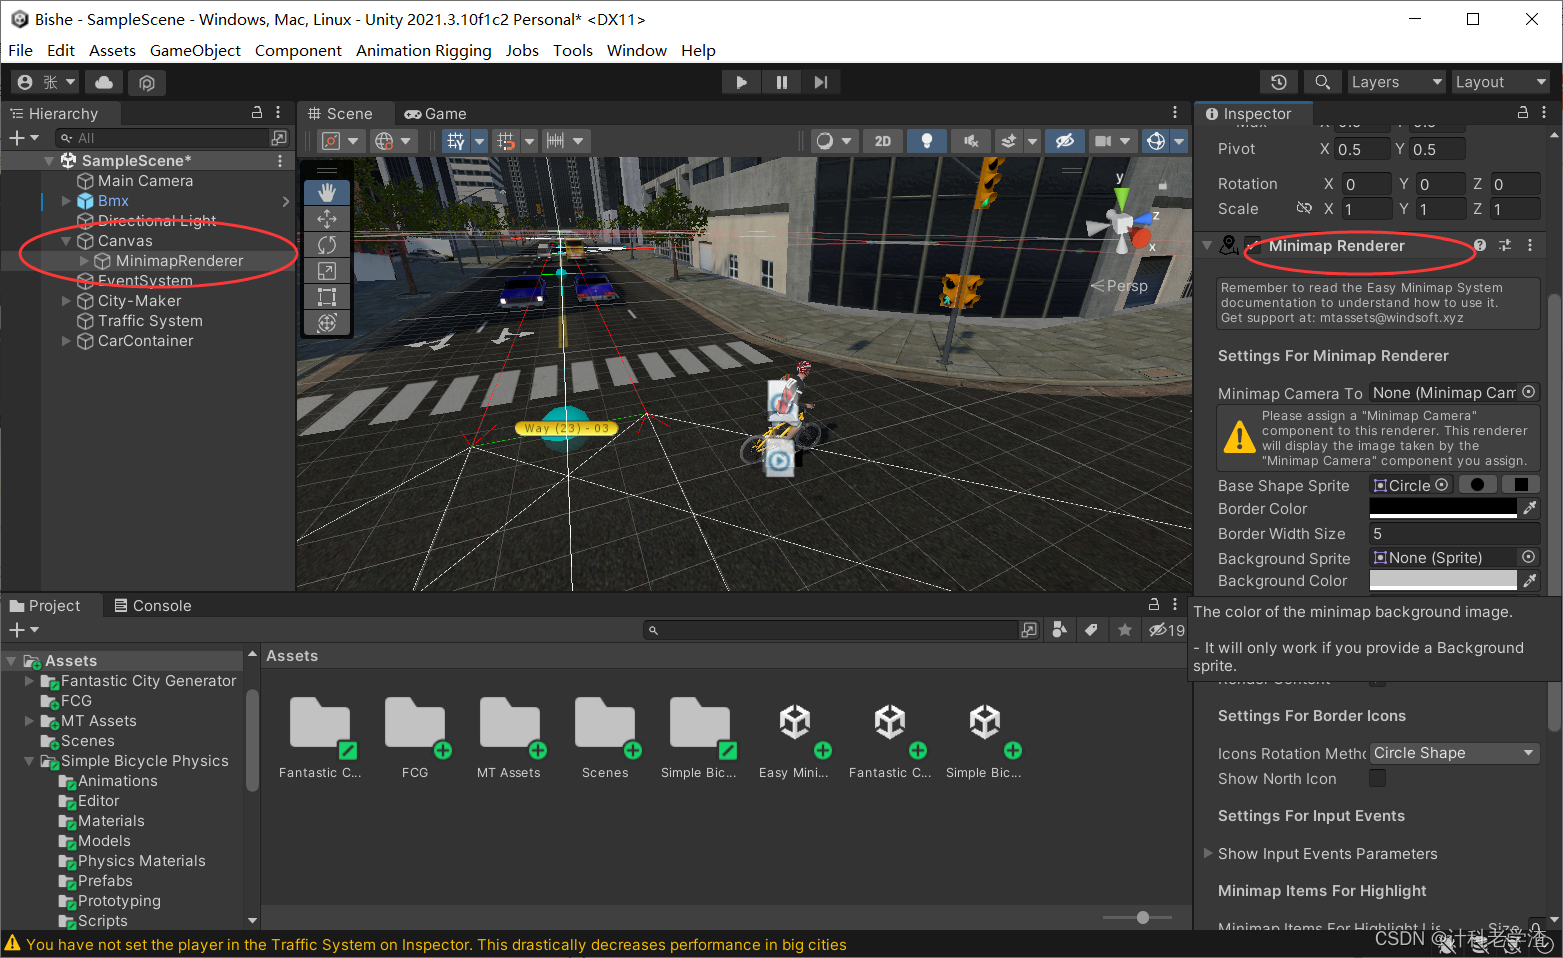
Task: Open the Animation Rigging menu
Action: pyautogui.click(x=424, y=50)
